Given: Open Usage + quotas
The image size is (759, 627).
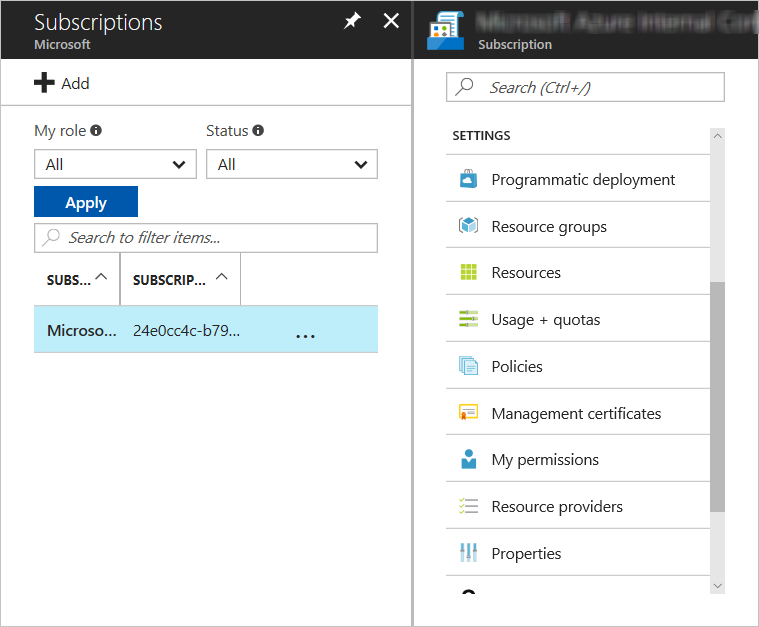Looking at the screenshot, I should 578,319.
